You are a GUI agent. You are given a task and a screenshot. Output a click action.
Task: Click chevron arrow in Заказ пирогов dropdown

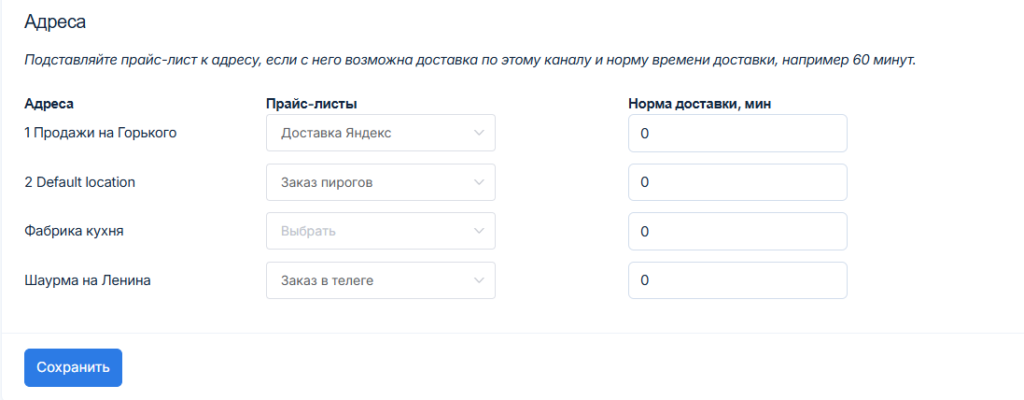tap(479, 182)
